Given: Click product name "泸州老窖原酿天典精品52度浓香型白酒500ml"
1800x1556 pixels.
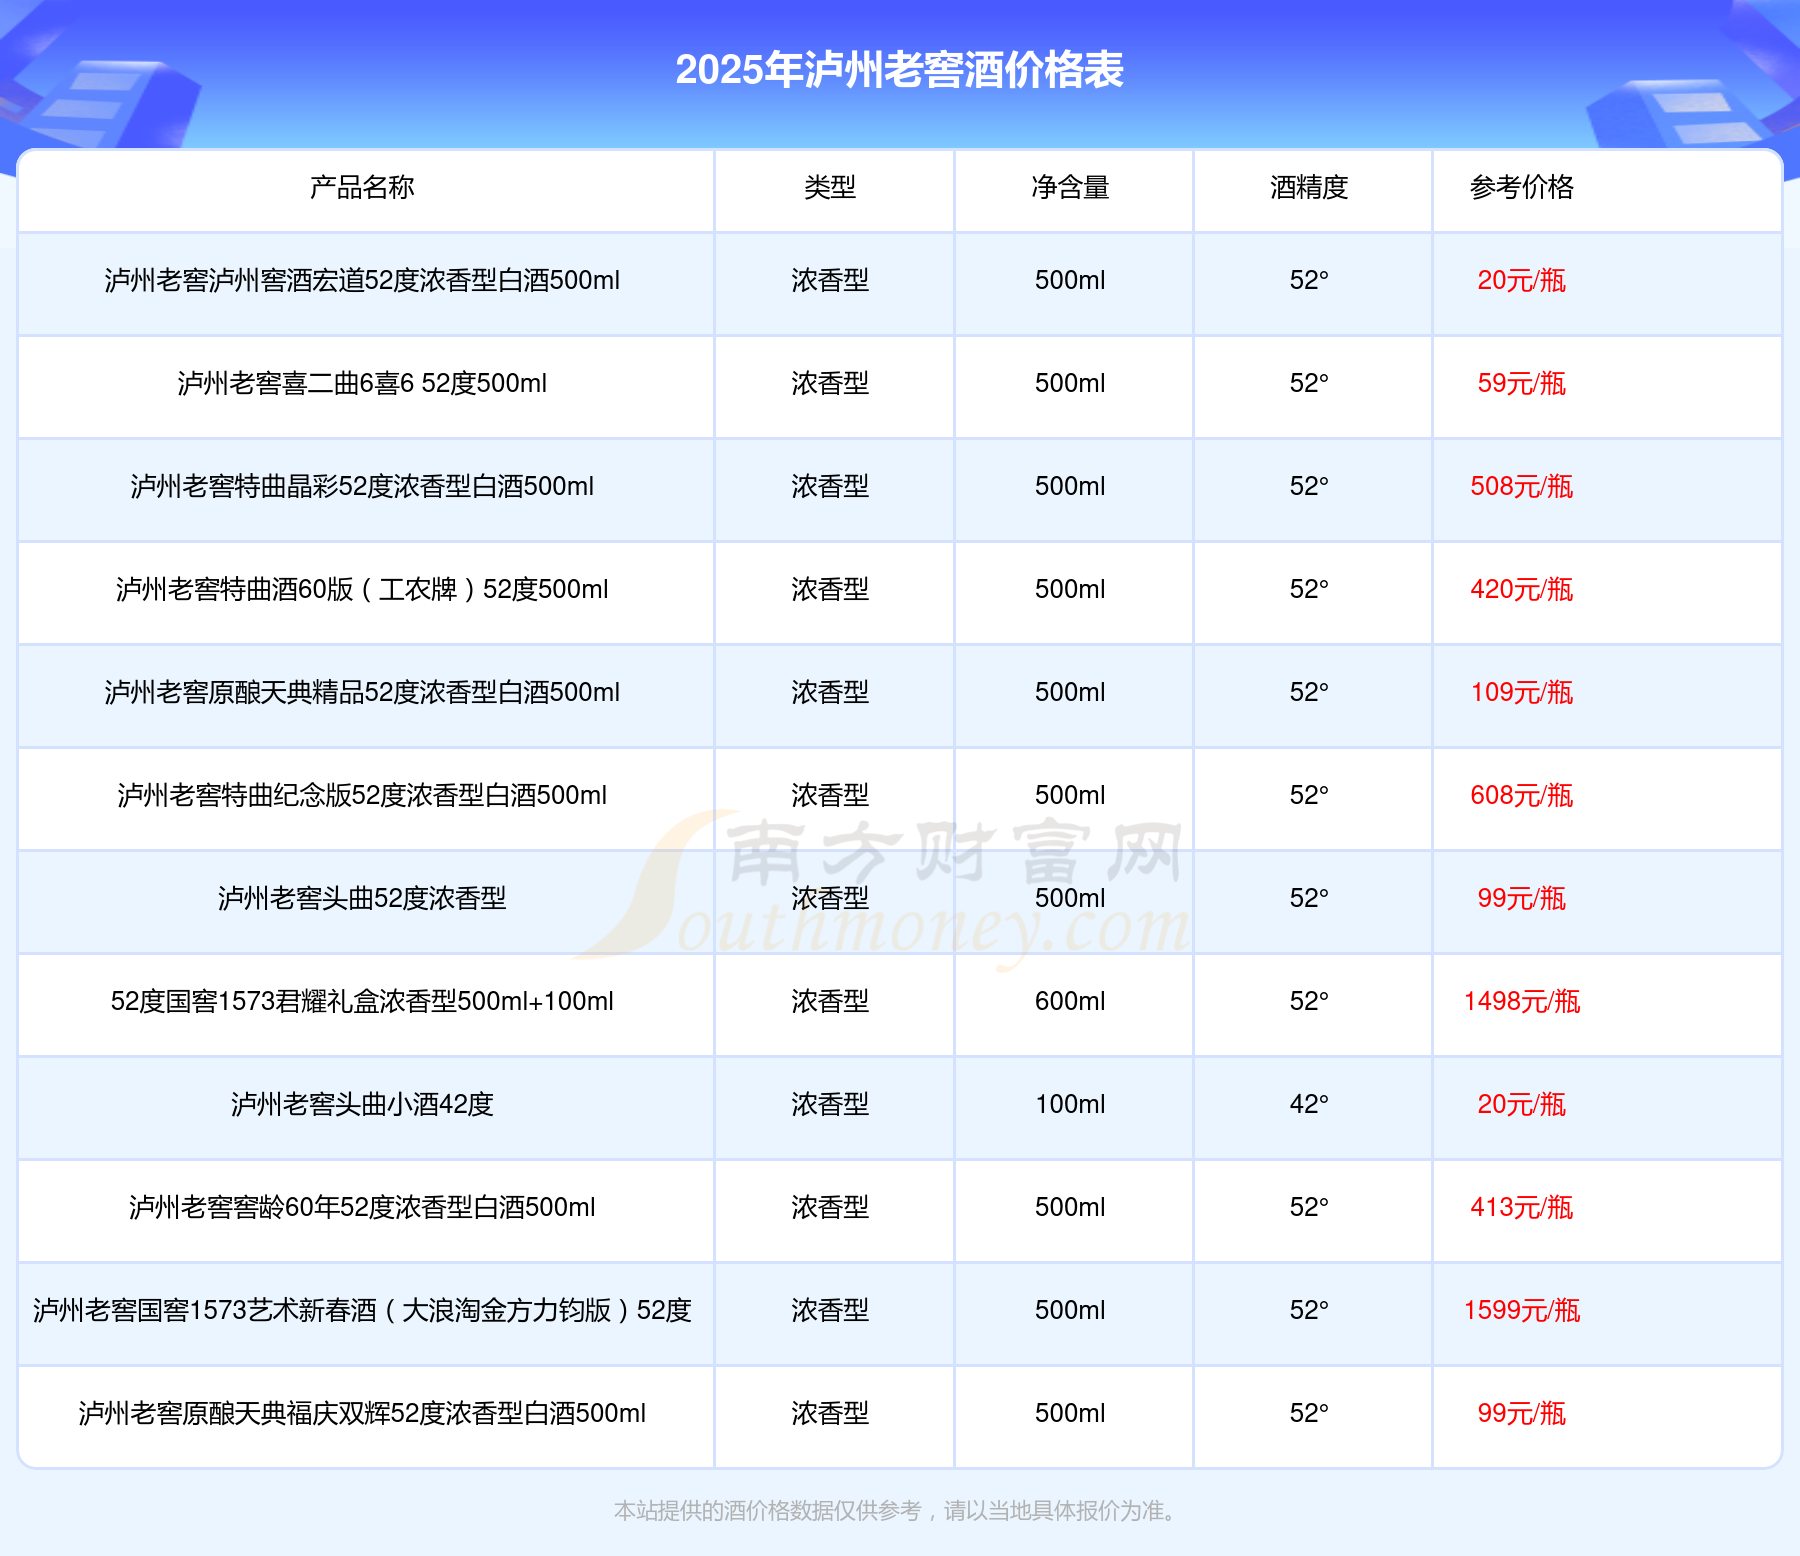Looking at the screenshot, I should coord(362,693).
